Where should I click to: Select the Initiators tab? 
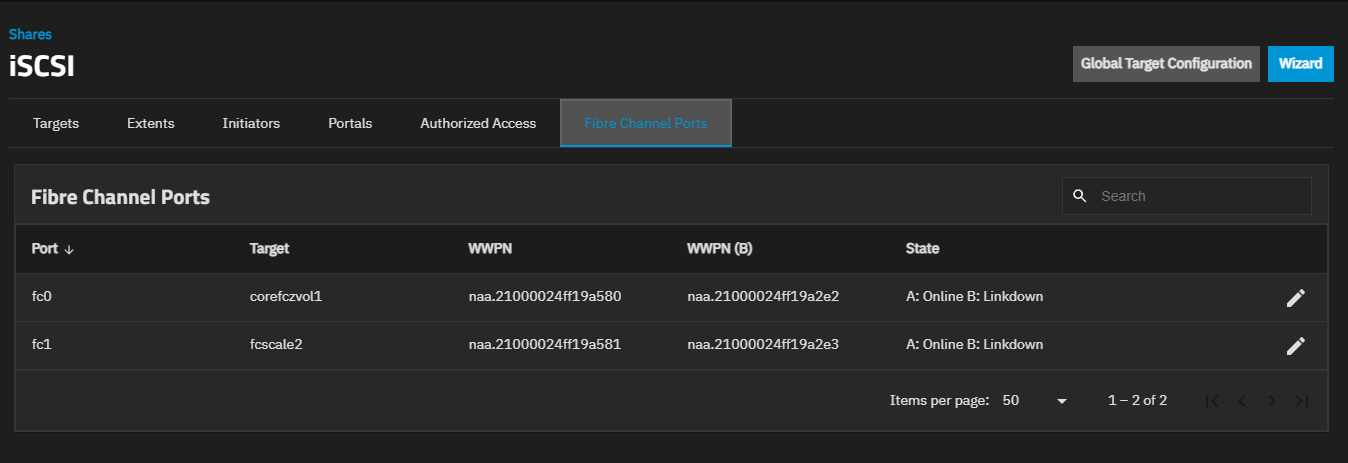pyautogui.click(x=251, y=124)
